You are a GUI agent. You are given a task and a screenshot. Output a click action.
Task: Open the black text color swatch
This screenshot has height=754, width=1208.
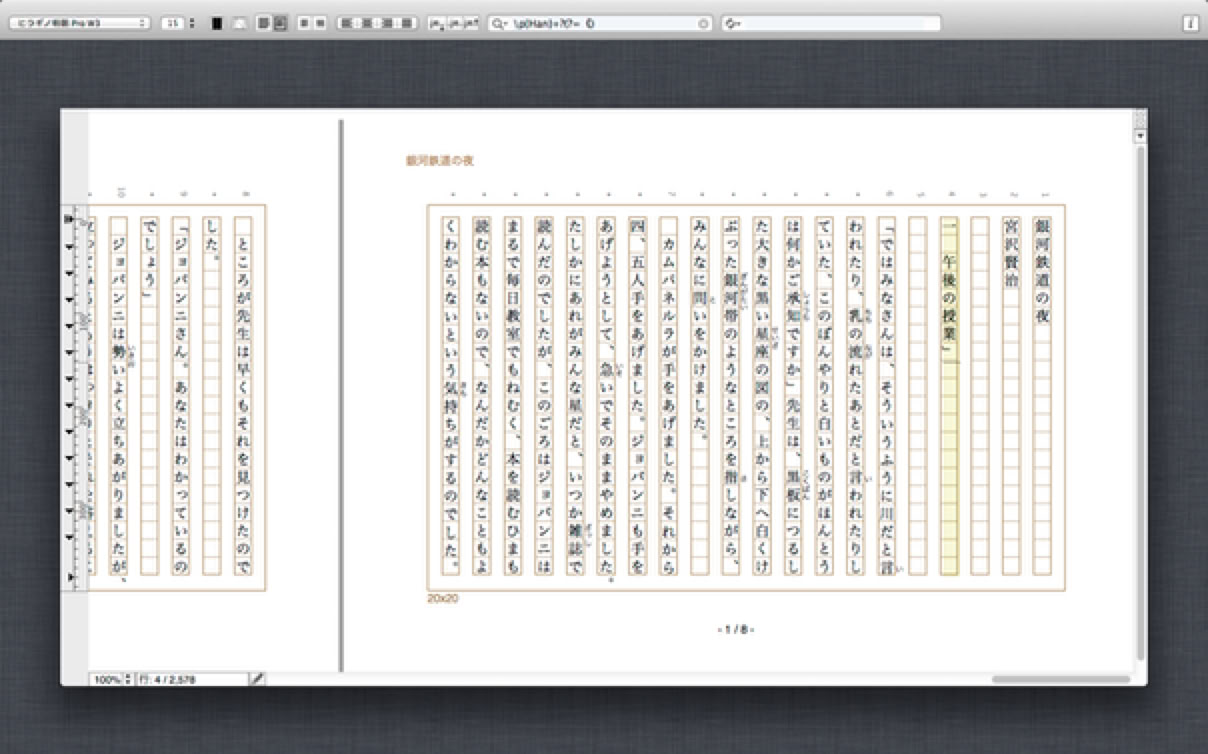[217, 23]
